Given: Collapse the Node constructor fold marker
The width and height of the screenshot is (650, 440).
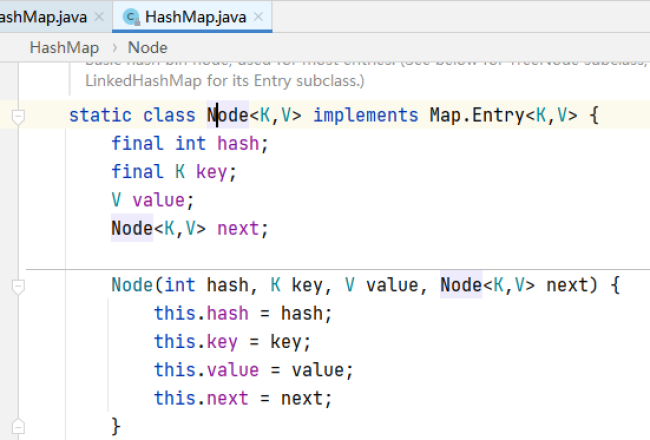Looking at the screenshot, I should (x=18, y=287).
